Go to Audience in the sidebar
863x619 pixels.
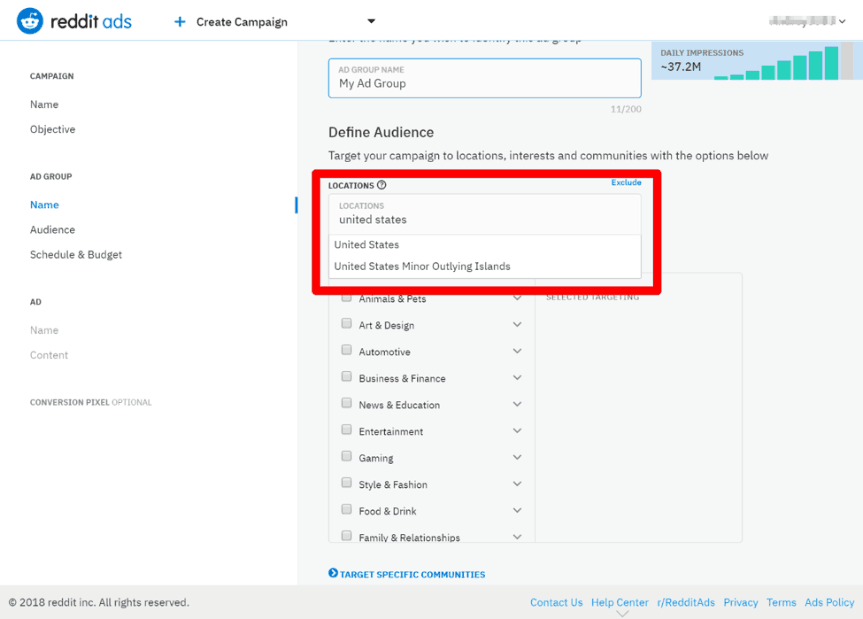(52, 230)
